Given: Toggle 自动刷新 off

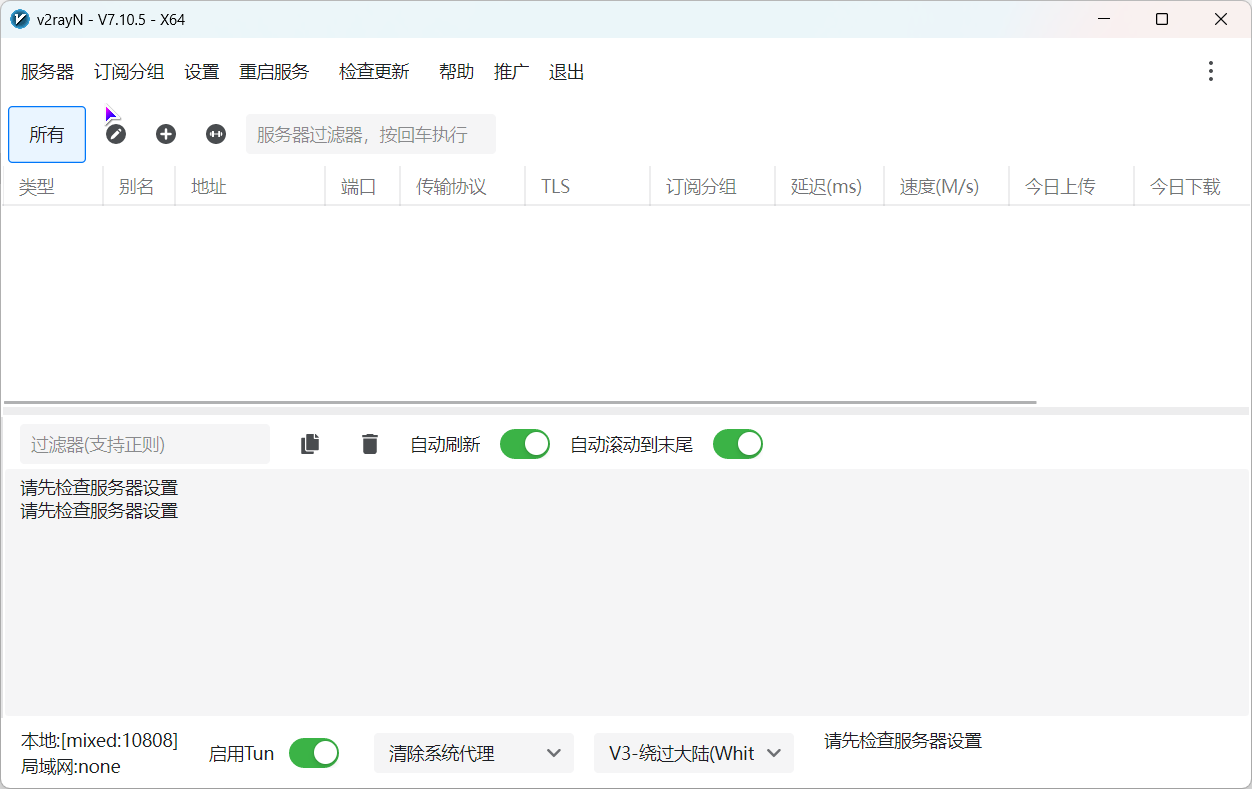Looking at the screenshot, I should pyautogui.click(x=525, y=443).
